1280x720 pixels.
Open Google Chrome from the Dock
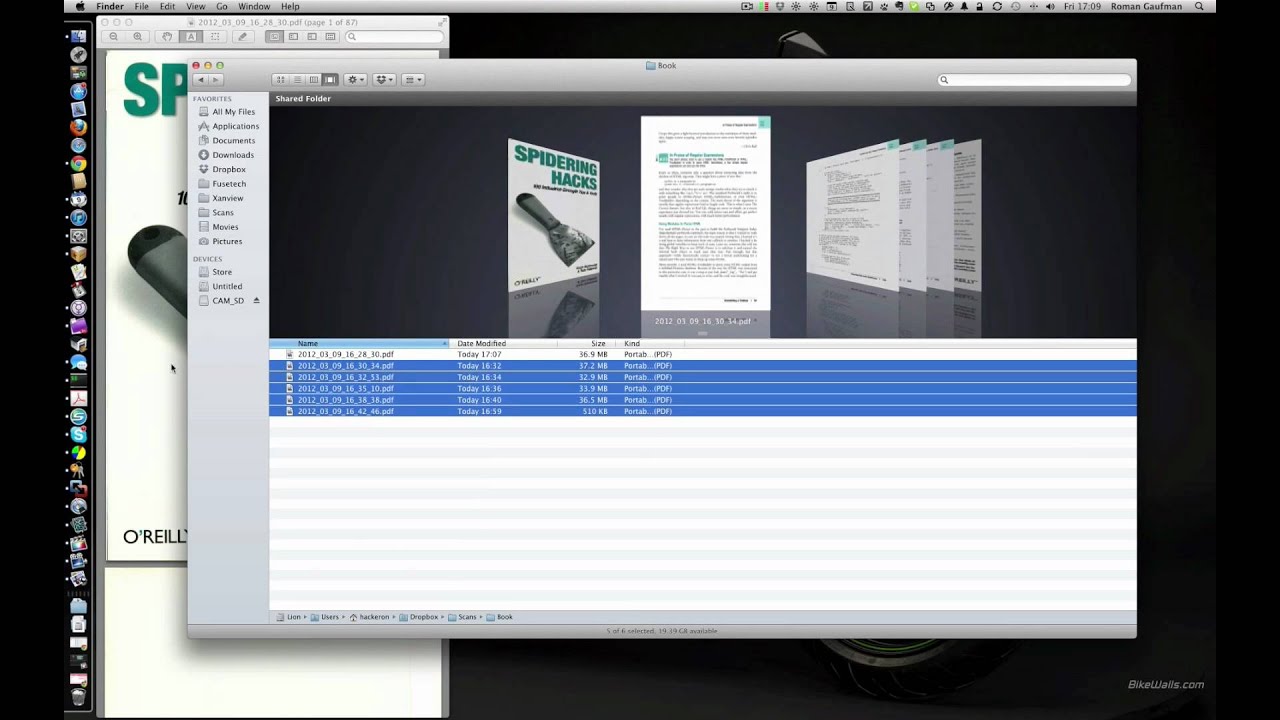click(78, 163)
